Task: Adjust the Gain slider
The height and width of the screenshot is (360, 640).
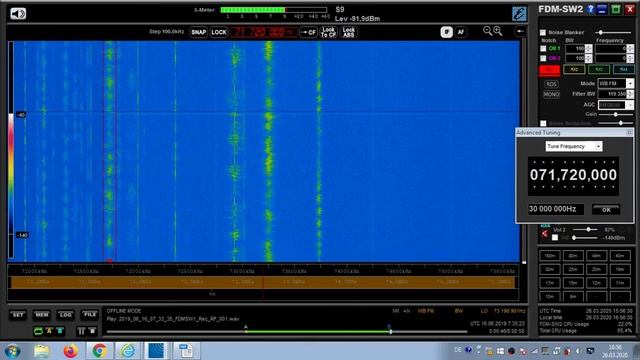Action: 615,115
